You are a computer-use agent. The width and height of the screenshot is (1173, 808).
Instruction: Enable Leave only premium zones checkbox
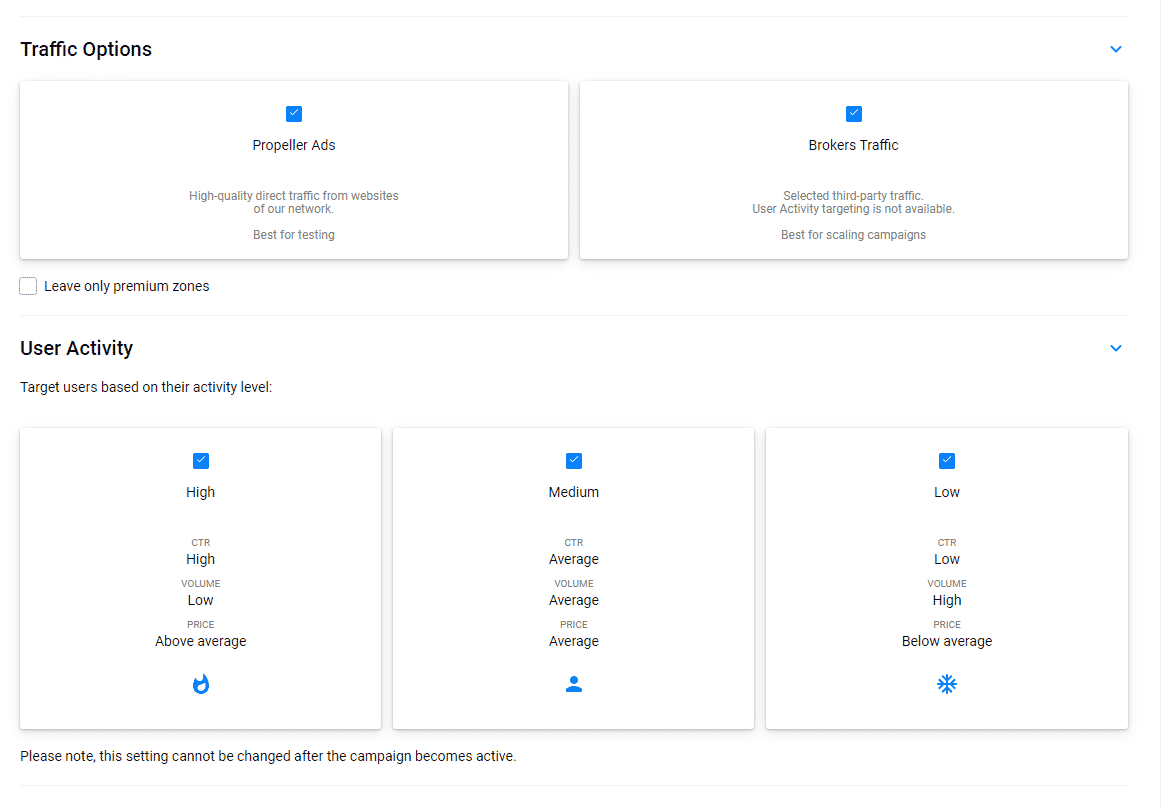point(28,286)
